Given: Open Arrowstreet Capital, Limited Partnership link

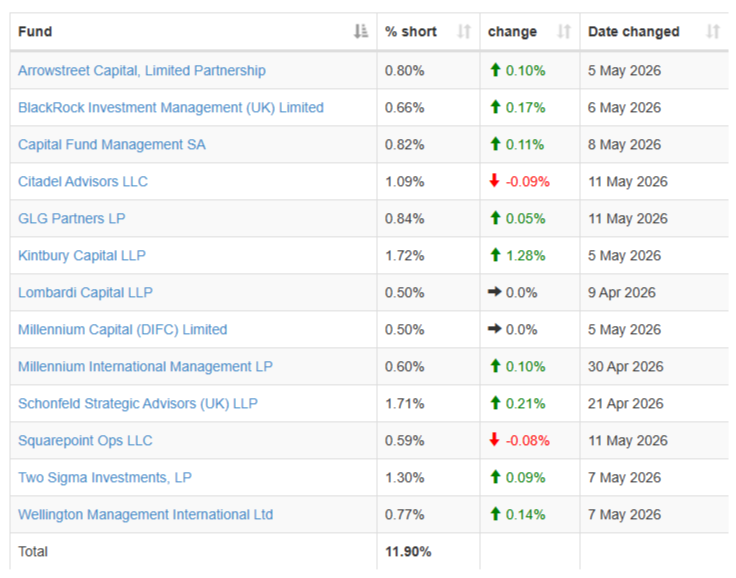Looking at the screenshot, I should pos(142,70).
